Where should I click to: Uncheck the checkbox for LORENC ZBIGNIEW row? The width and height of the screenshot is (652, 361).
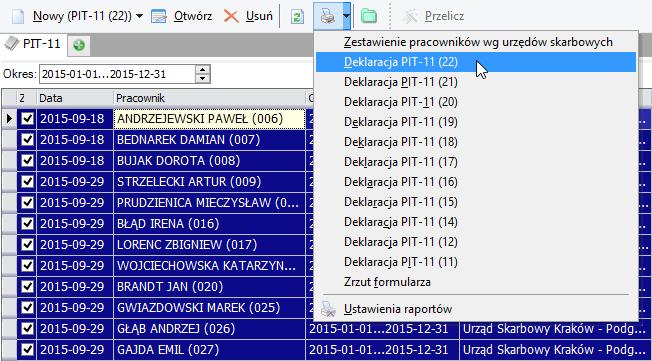click(27, 245)
